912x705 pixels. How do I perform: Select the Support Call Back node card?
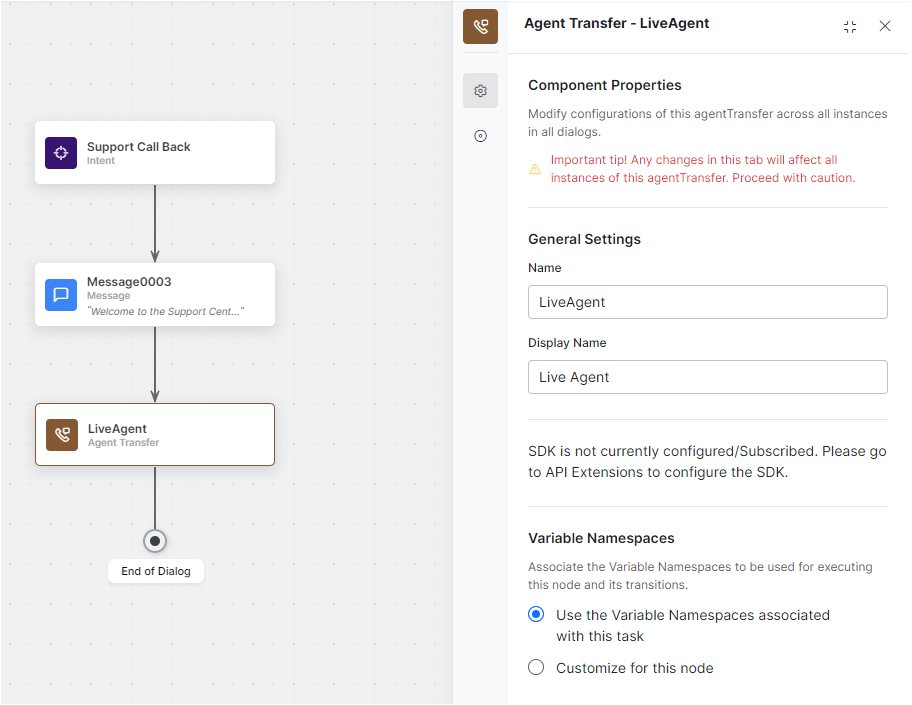(x=155, y=152)
